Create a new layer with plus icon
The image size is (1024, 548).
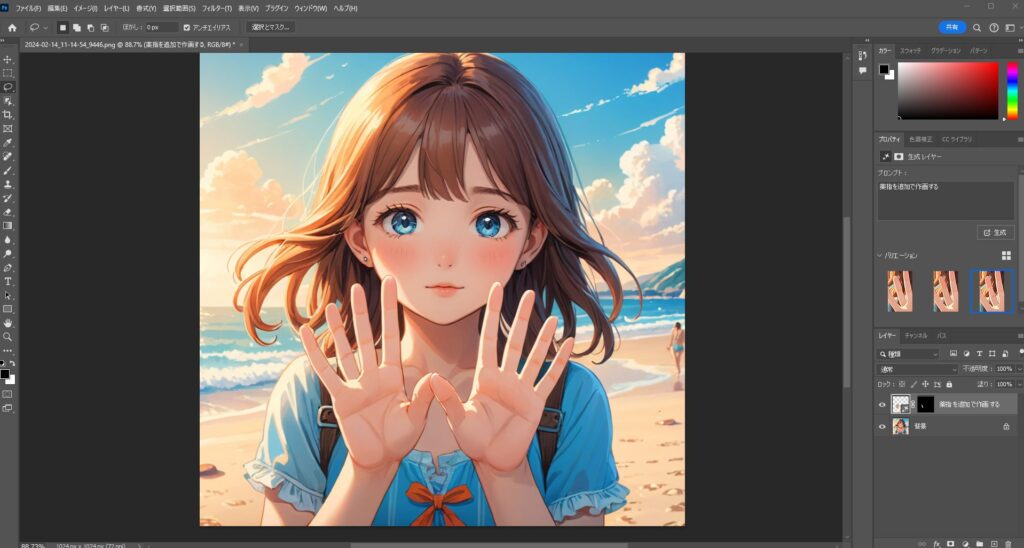click(994, 543)
